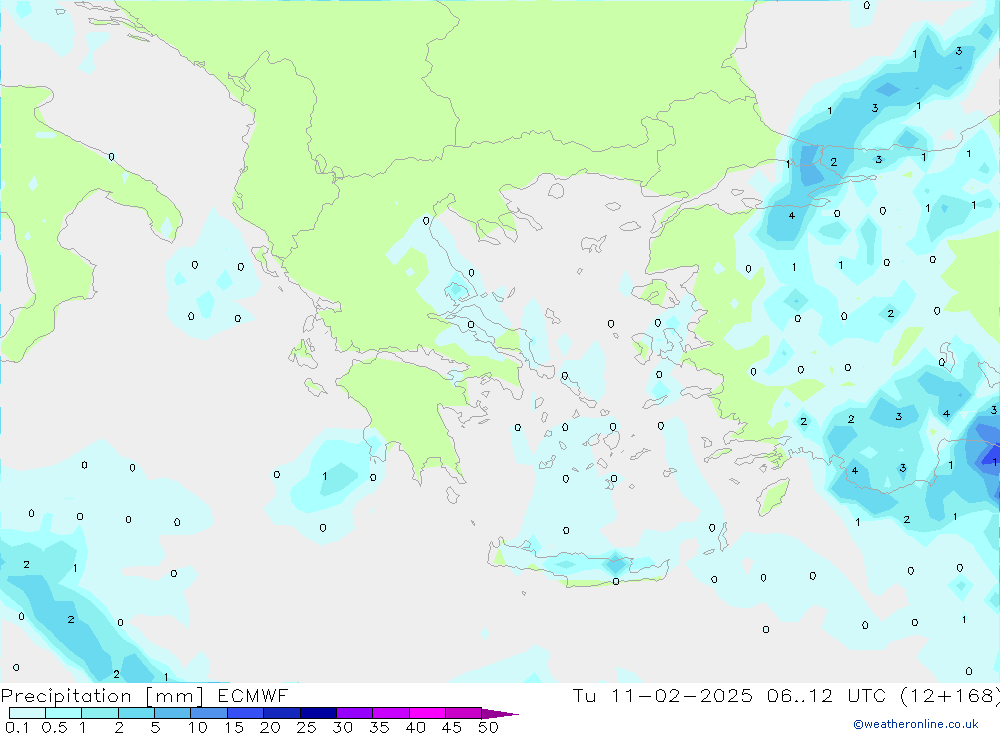Select the '40' legend scale label
This screenshot has height=733, width=1000.
pyautogui.click(x=415, y=727)
